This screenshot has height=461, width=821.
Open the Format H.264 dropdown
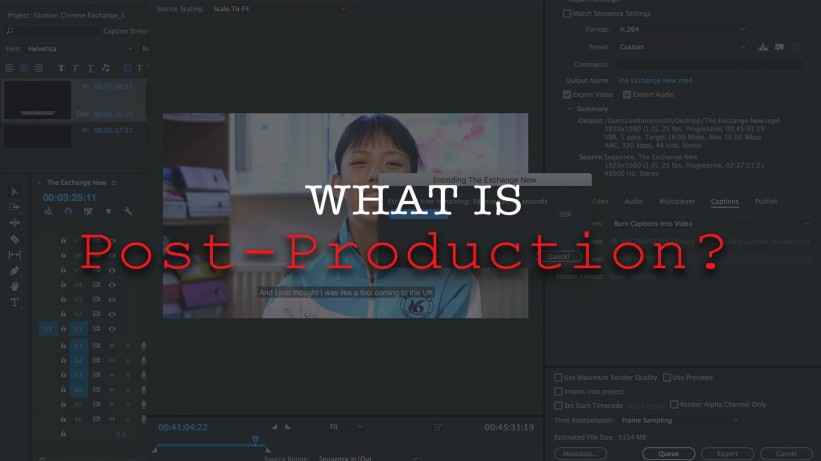[x=680, y=29]
